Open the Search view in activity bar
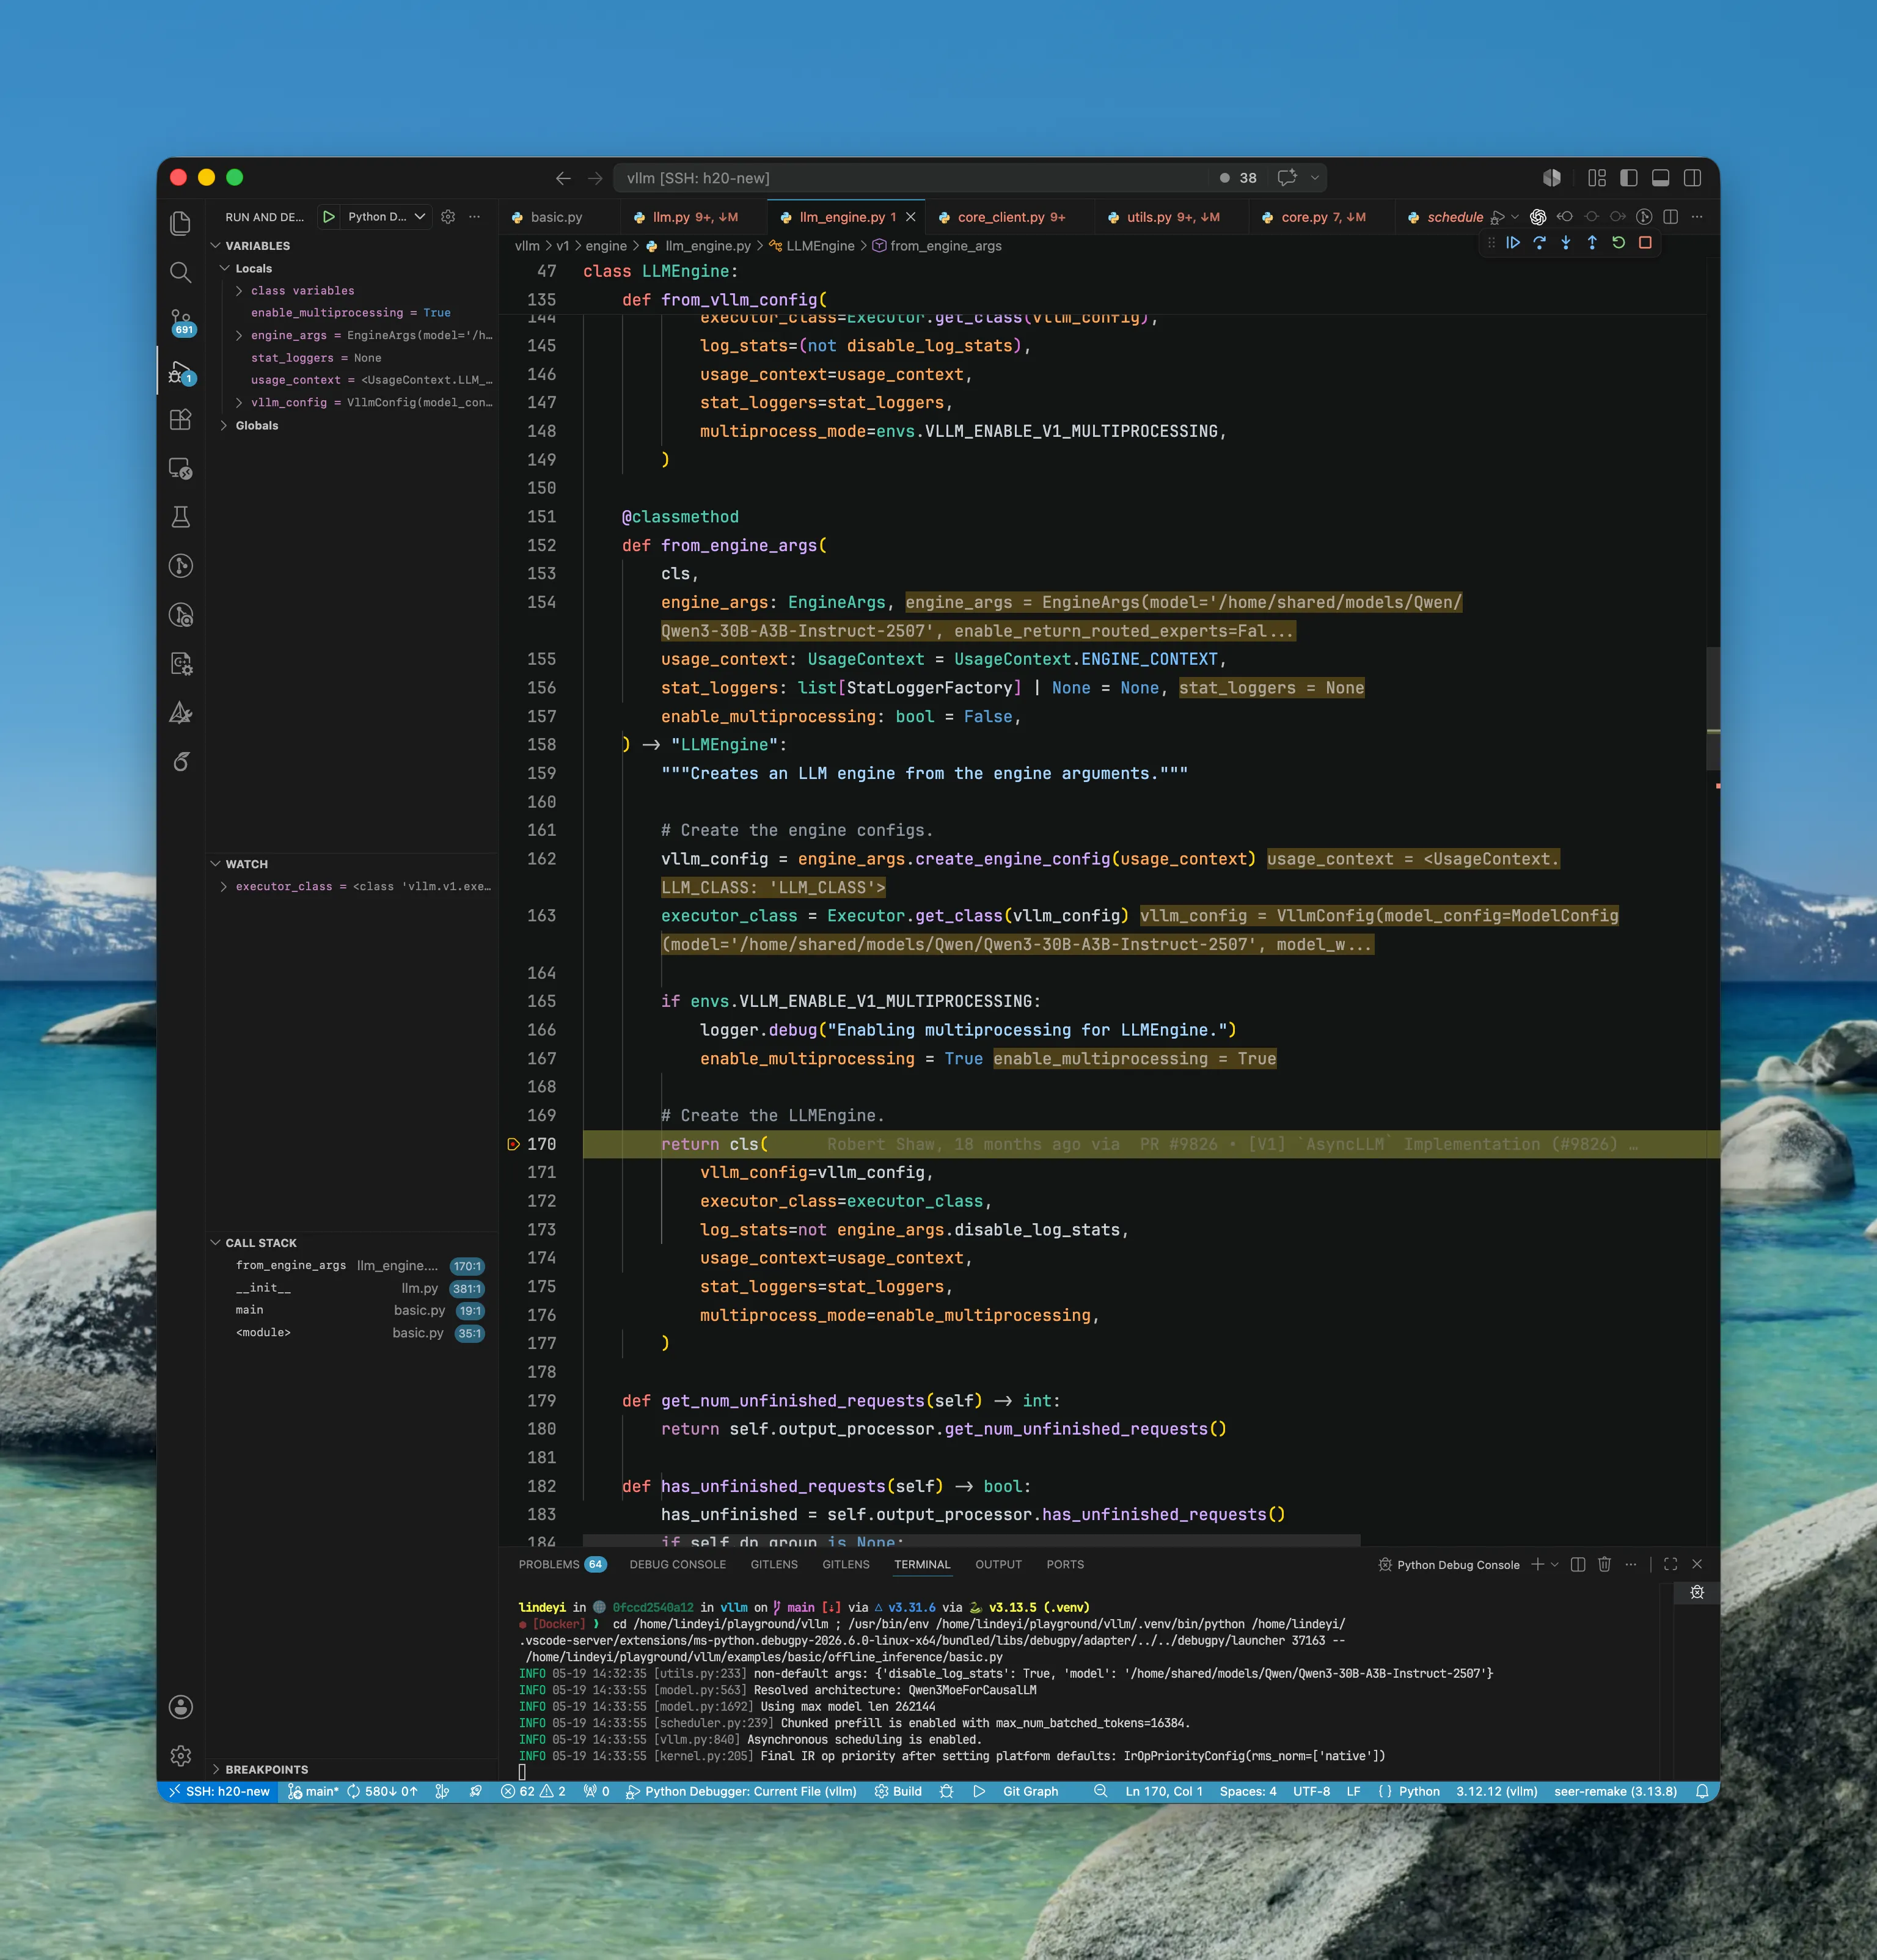1877x1960 pixels. coord(180,272)
